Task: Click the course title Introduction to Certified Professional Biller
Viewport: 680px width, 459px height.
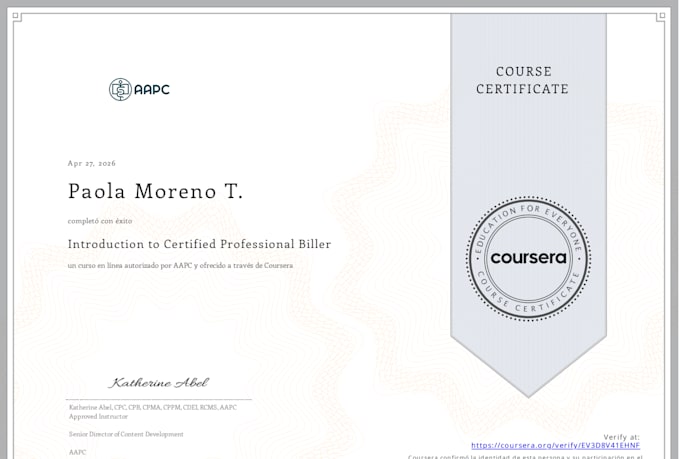Action: (x=199, y=244)
